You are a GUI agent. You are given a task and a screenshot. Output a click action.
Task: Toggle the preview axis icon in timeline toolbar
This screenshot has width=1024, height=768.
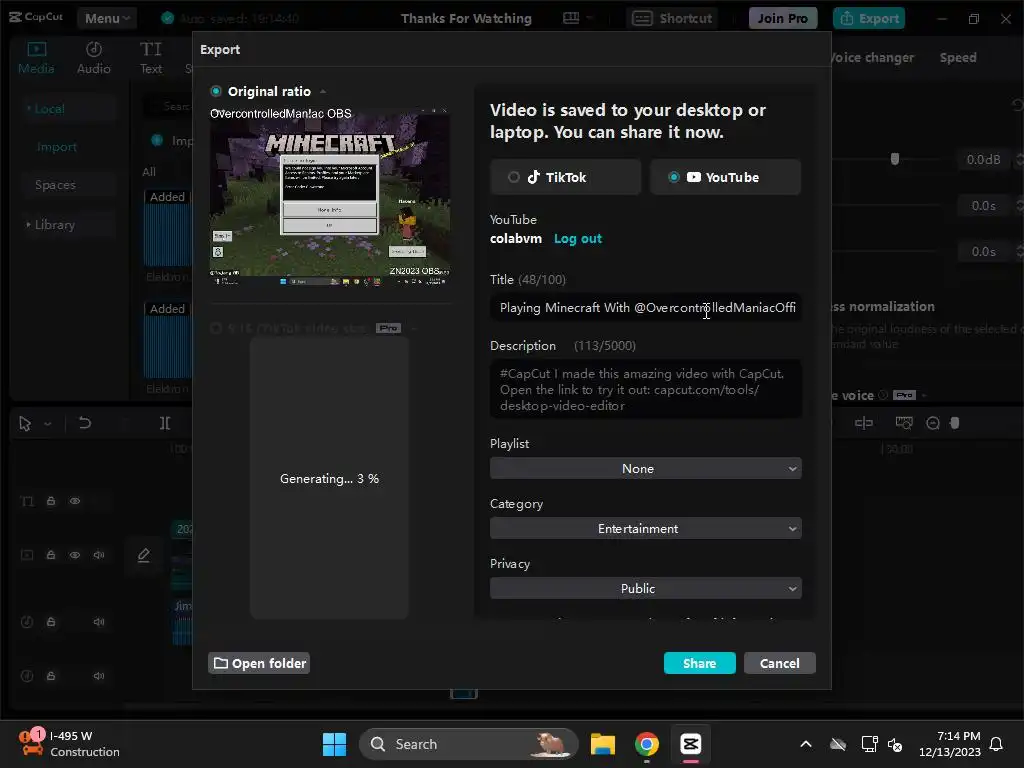point(904,423)
